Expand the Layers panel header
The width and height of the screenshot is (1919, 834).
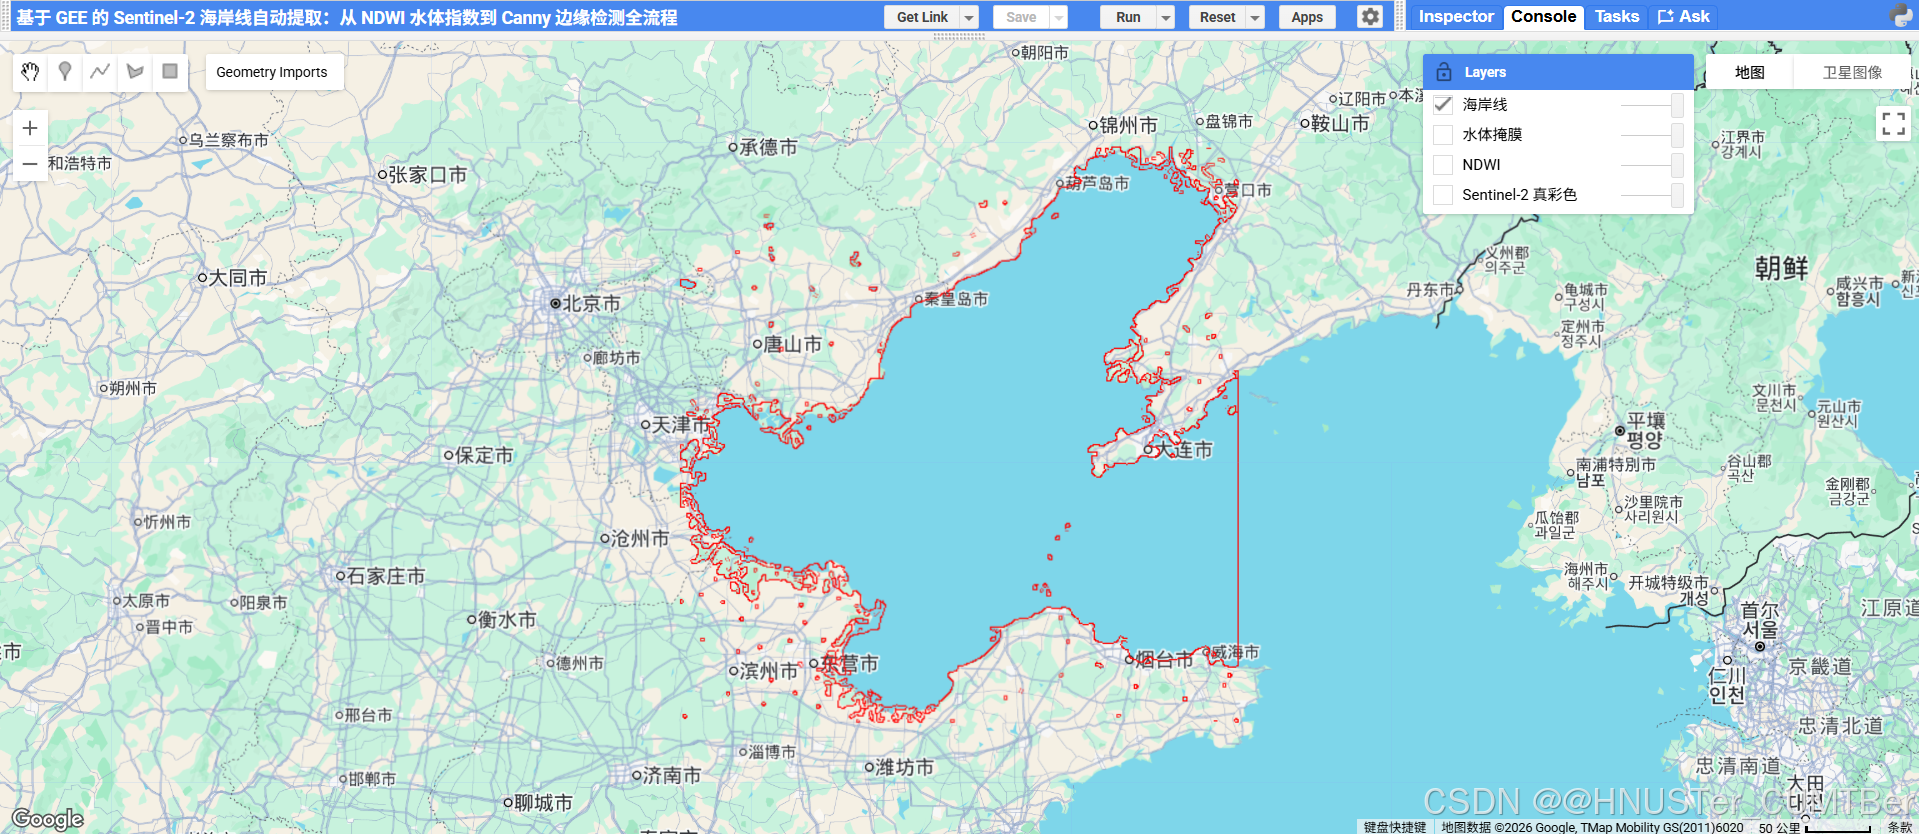coord(1558,72)
